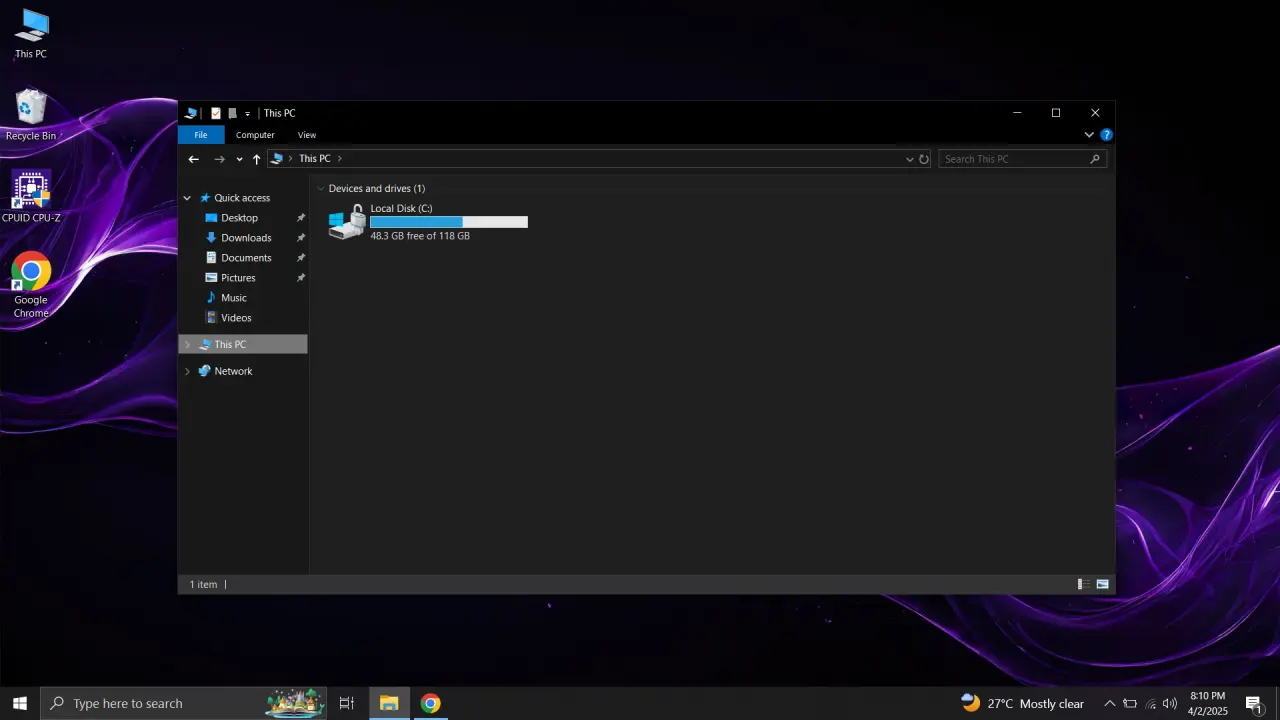Image resolution: width=1280 pixels, height=720 pixels.
Task: Select This PC in the navigation pane
Action: pyautogui.click(x=243, y=345)
